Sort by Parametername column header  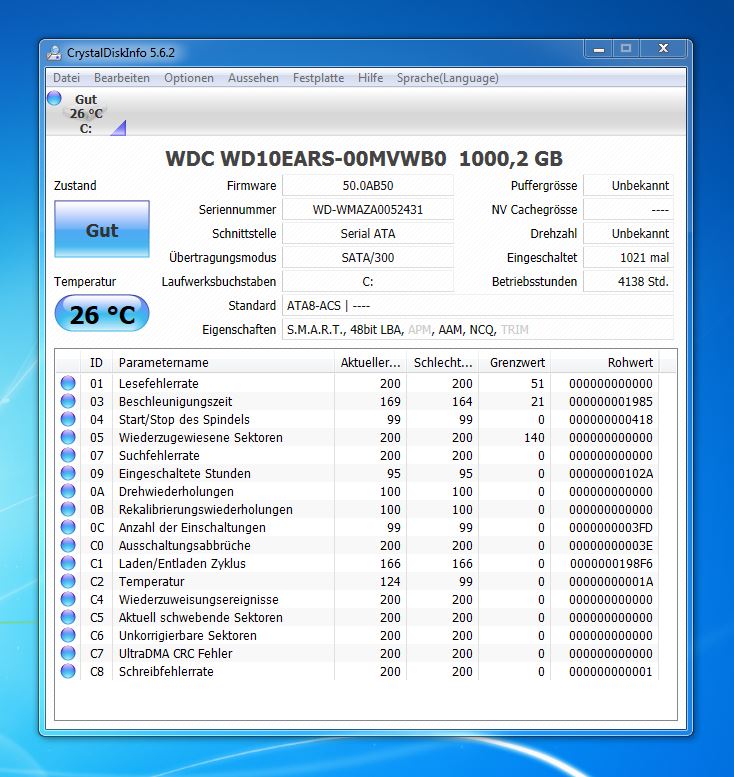[x=224, y=362]
